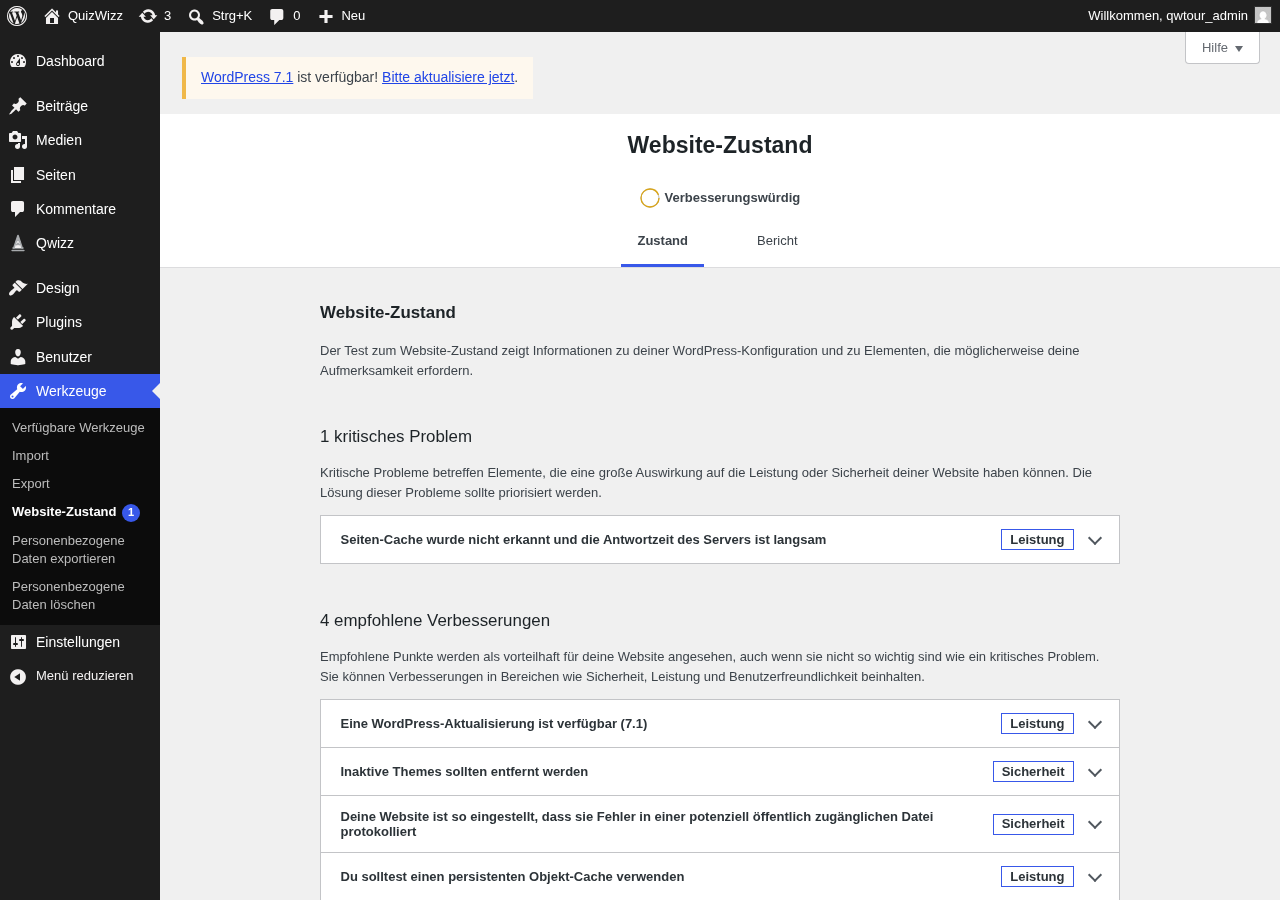Viewport: 1280px width, 900px height.
Task: Click the '1 kritisches Problem' heading
Action: (396, 437)
